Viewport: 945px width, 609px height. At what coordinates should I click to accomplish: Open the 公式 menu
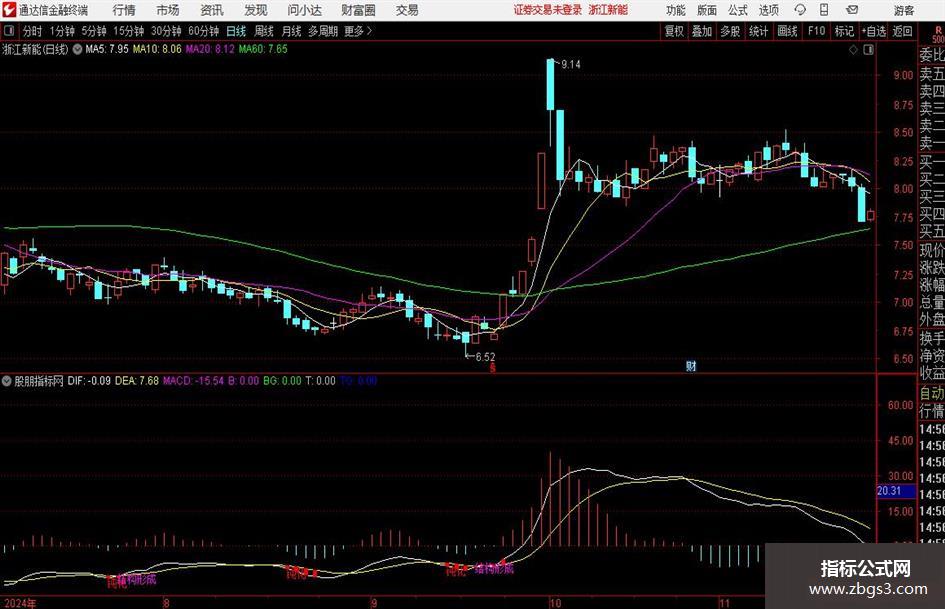738,10
